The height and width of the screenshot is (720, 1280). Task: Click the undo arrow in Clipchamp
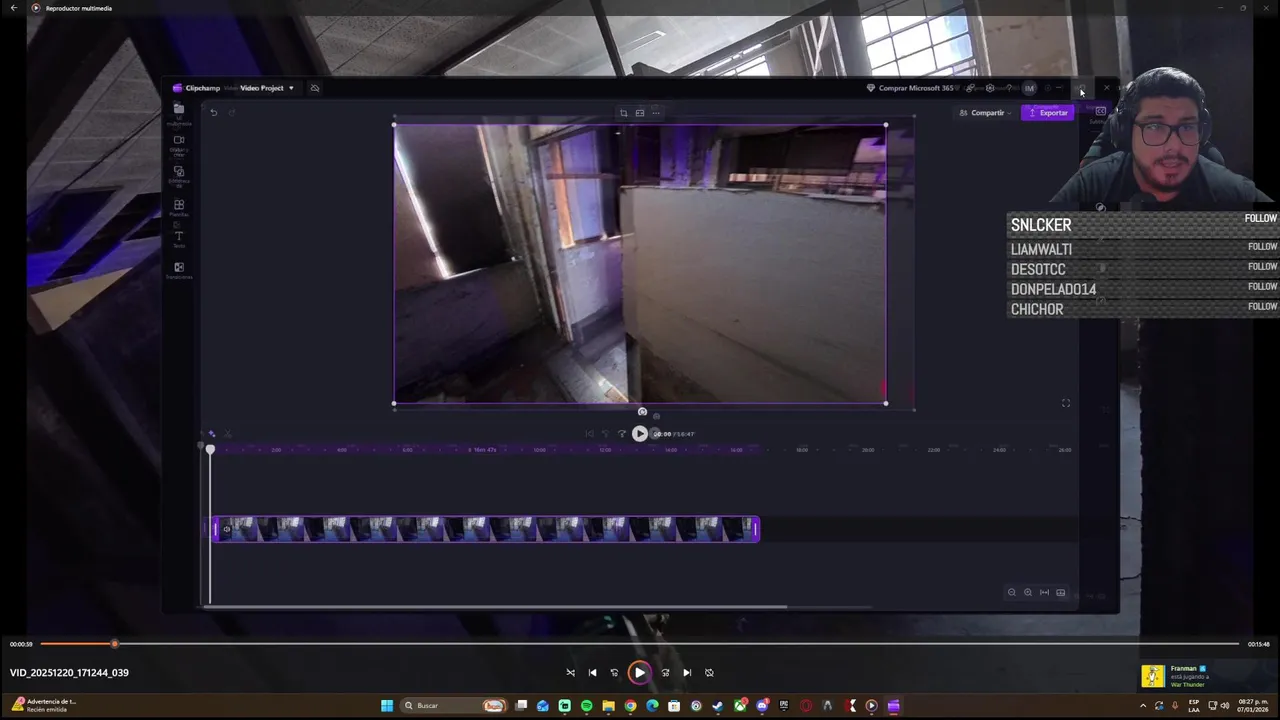213,113
